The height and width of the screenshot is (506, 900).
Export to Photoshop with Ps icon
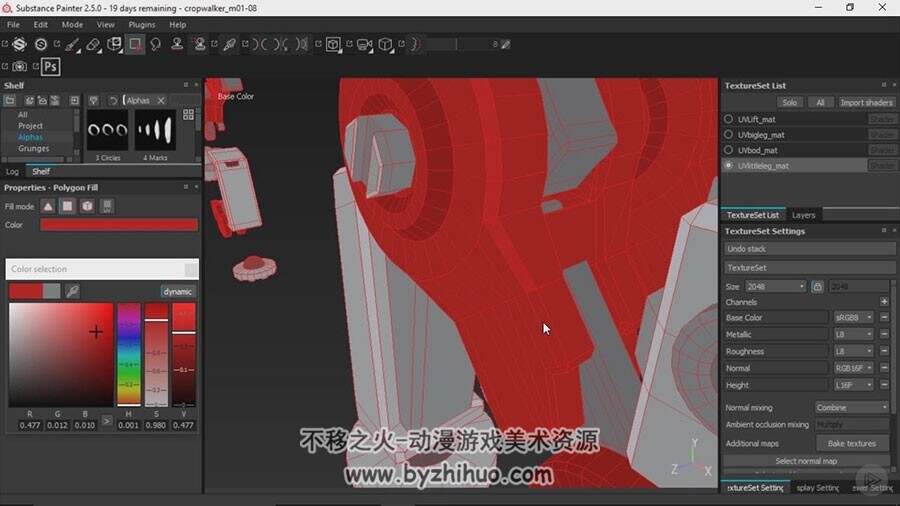coord(51,67)
